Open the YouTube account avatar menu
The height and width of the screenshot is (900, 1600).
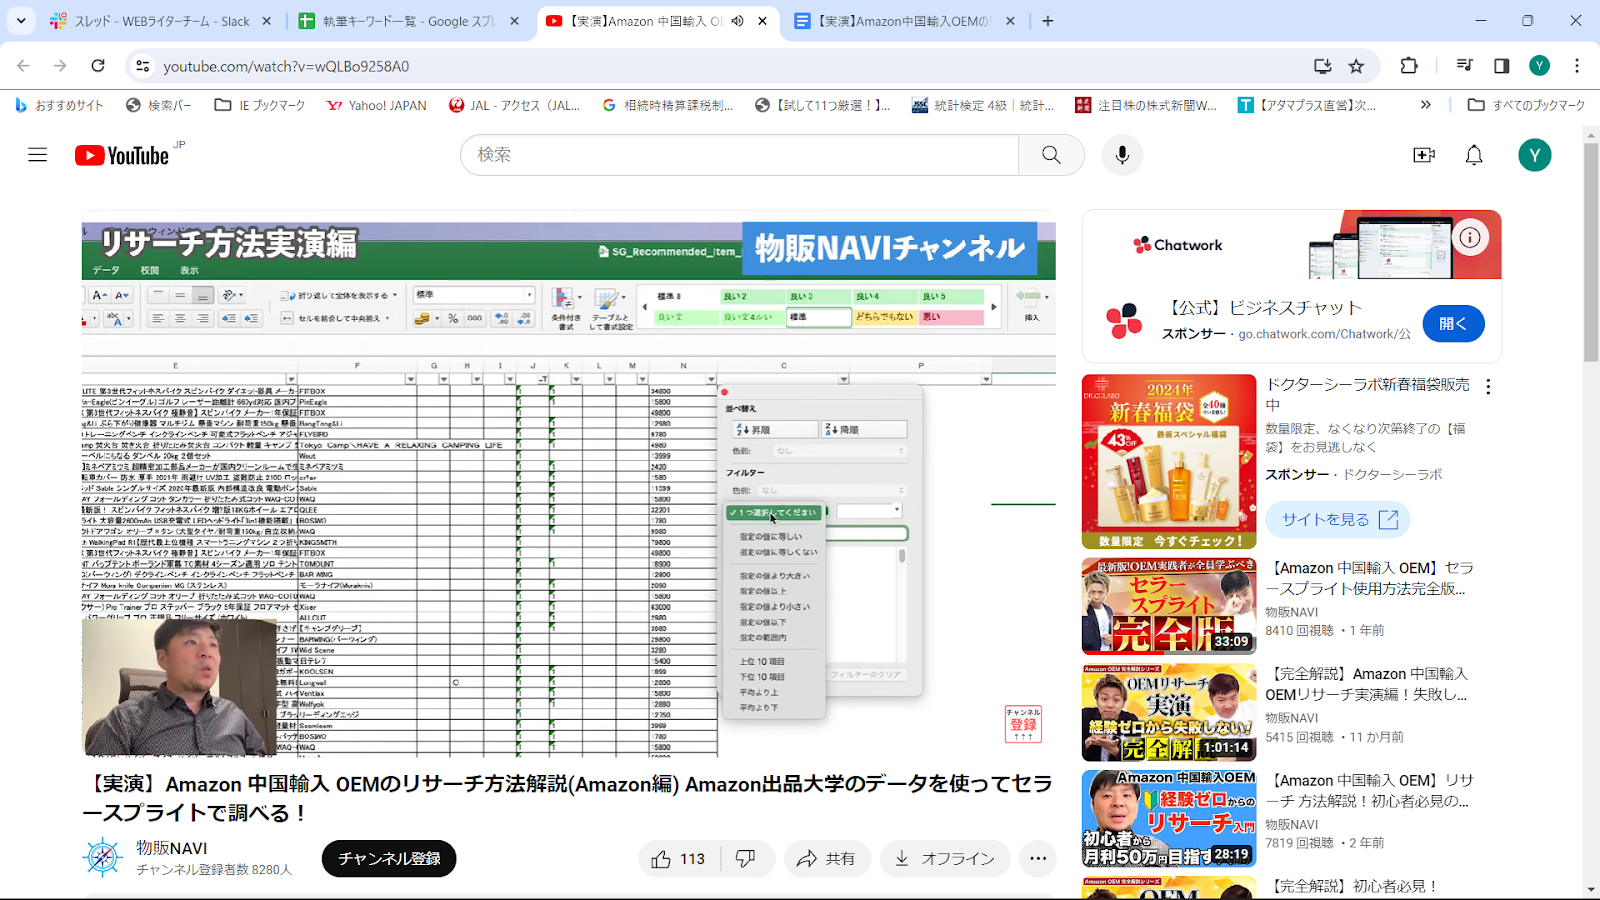coord(1535,155)
